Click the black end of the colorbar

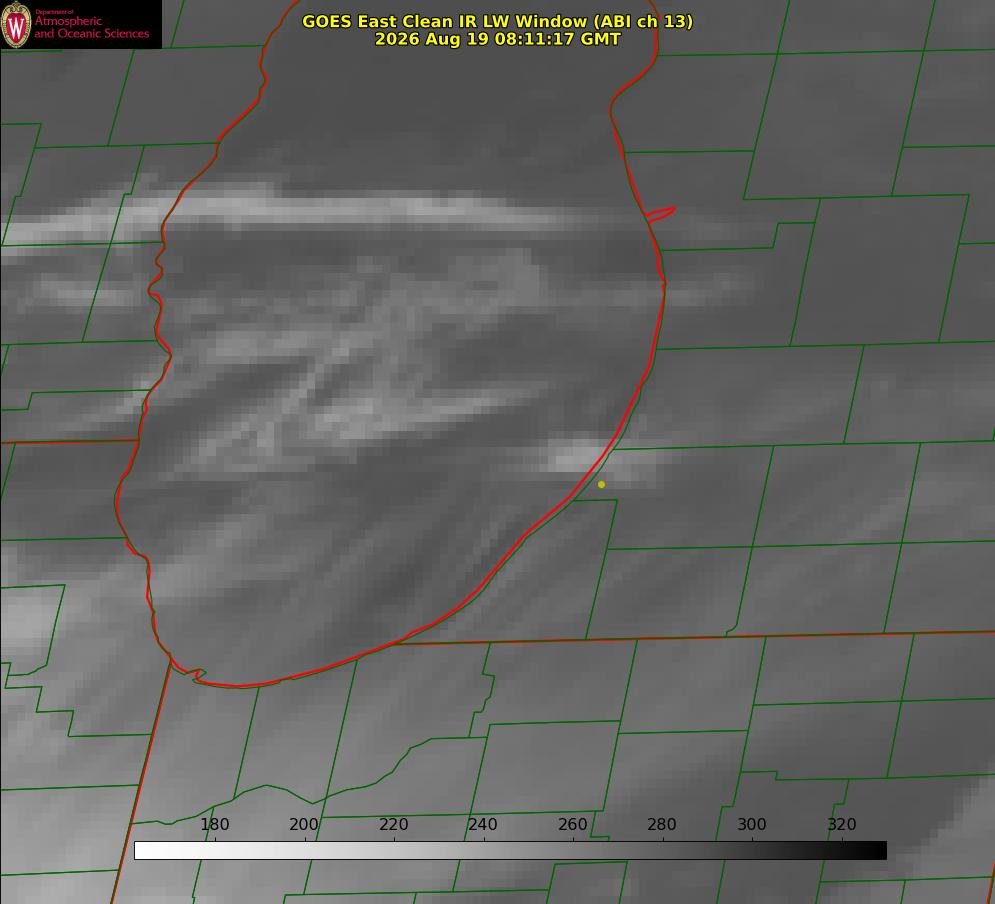coord(879,851)
